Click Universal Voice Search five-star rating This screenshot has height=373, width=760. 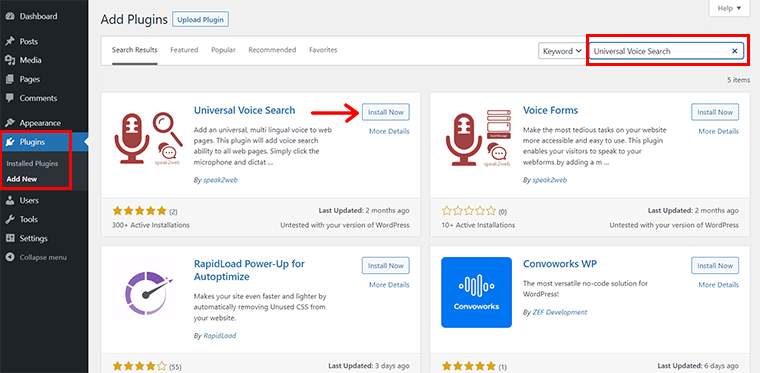click(140, 211)
